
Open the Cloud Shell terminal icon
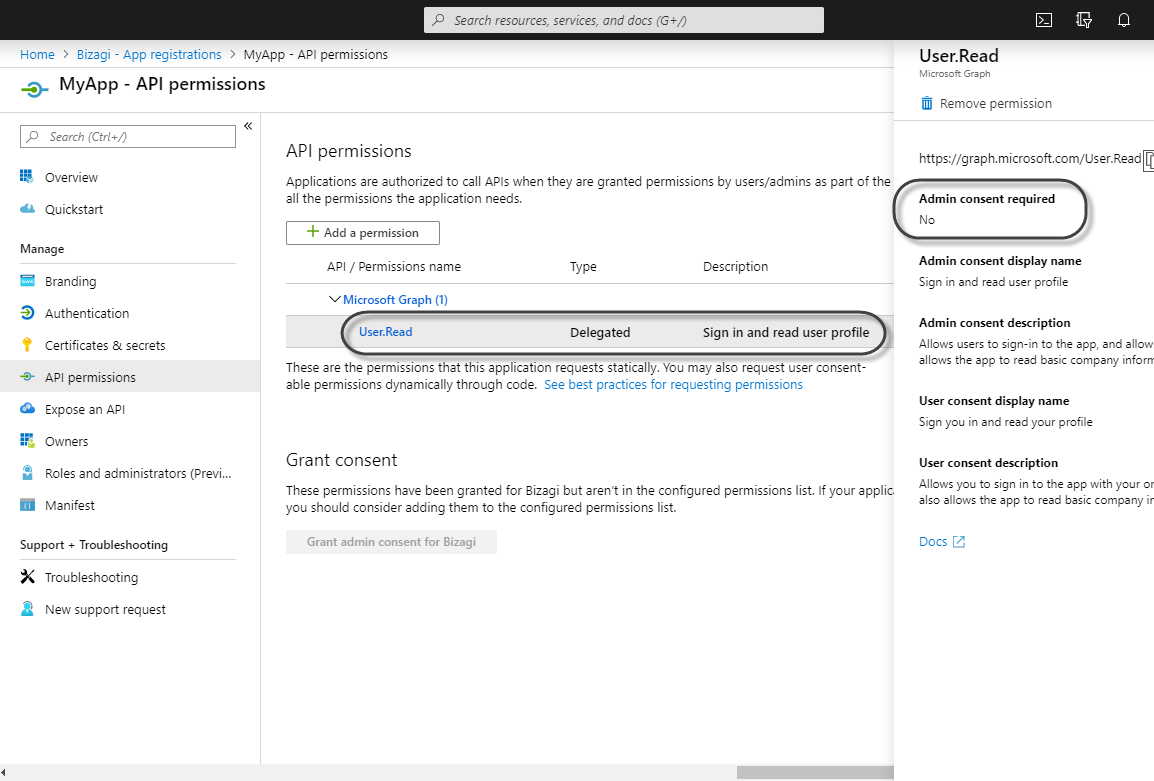(x=1044, y=20)
